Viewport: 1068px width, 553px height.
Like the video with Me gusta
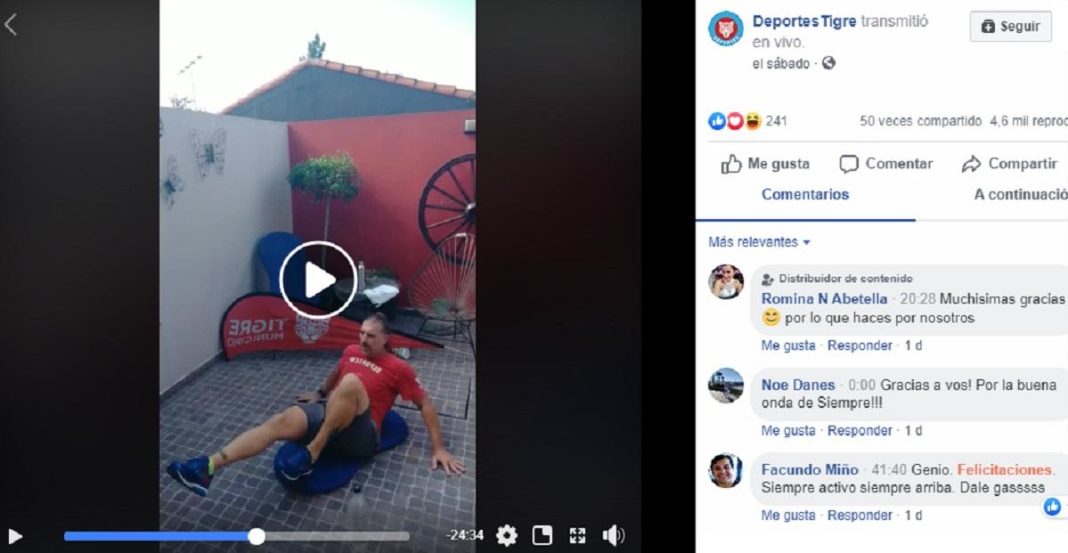coord(766,163)
